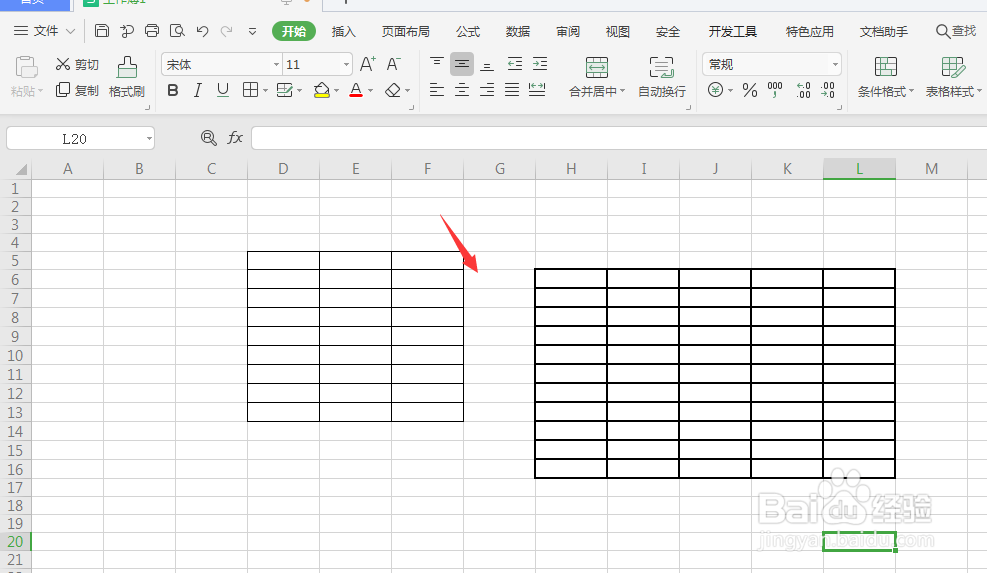Increase indent
The image size is (987, 573).
[x=540, y=64]
